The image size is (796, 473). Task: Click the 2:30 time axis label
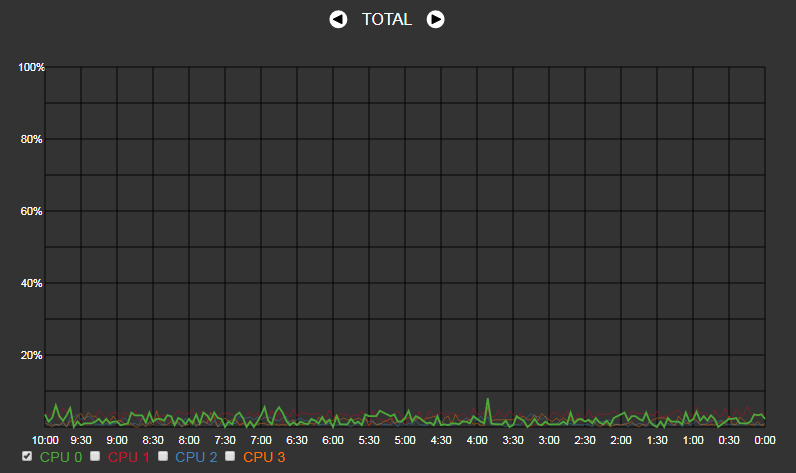[x=585, y=440]
